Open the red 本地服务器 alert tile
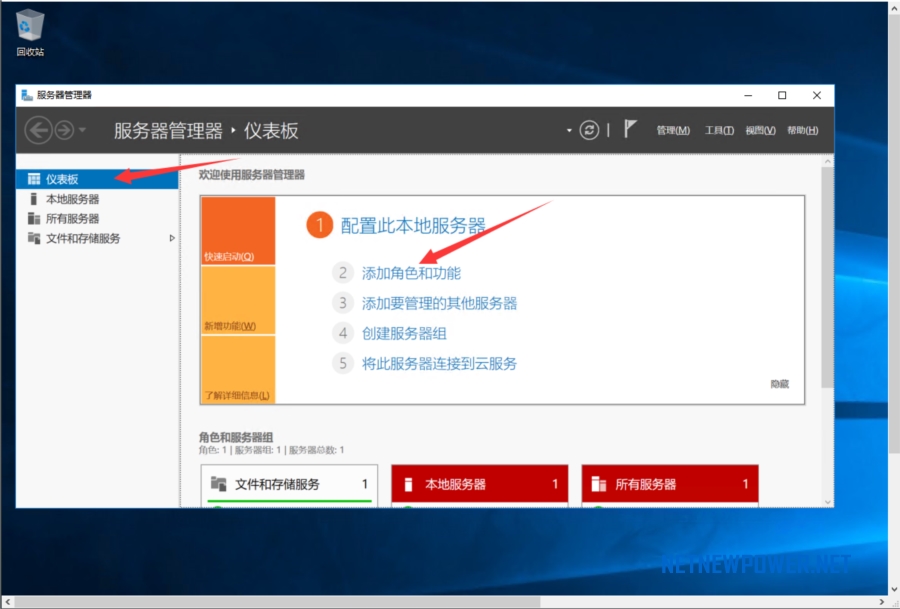900x609 pixels. tap(479, 484)
